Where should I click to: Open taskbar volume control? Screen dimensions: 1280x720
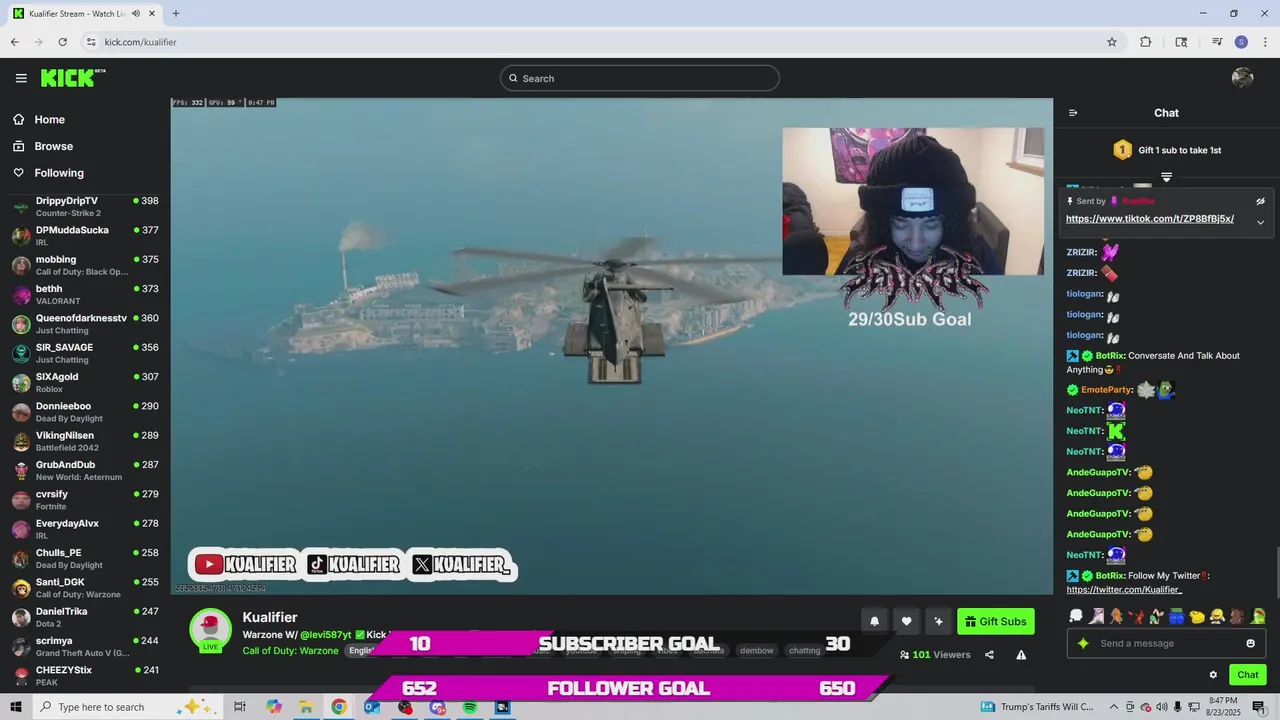click(x=1161, y=707)
